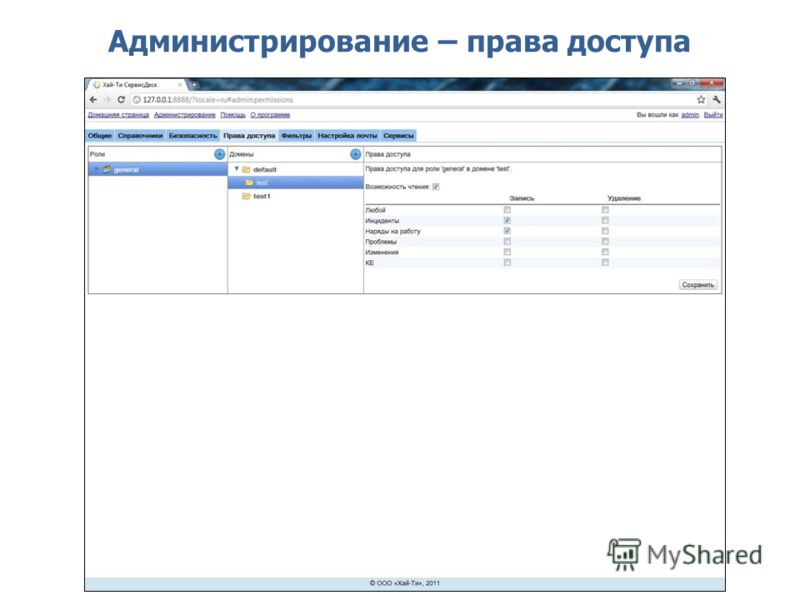
Task: Enable Удаление for Наряды на работу
Action: [x=605, y=231]
